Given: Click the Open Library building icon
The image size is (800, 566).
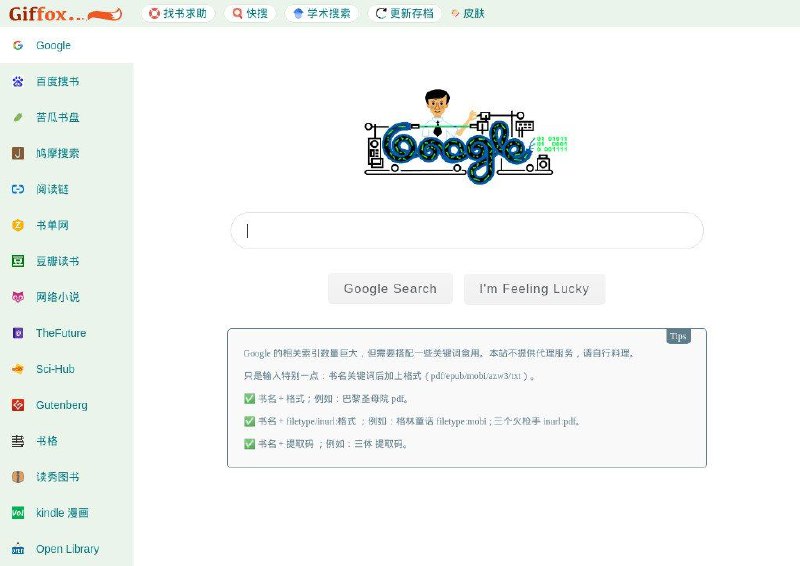Looking at the screenshot, I should tap(18, 549).
